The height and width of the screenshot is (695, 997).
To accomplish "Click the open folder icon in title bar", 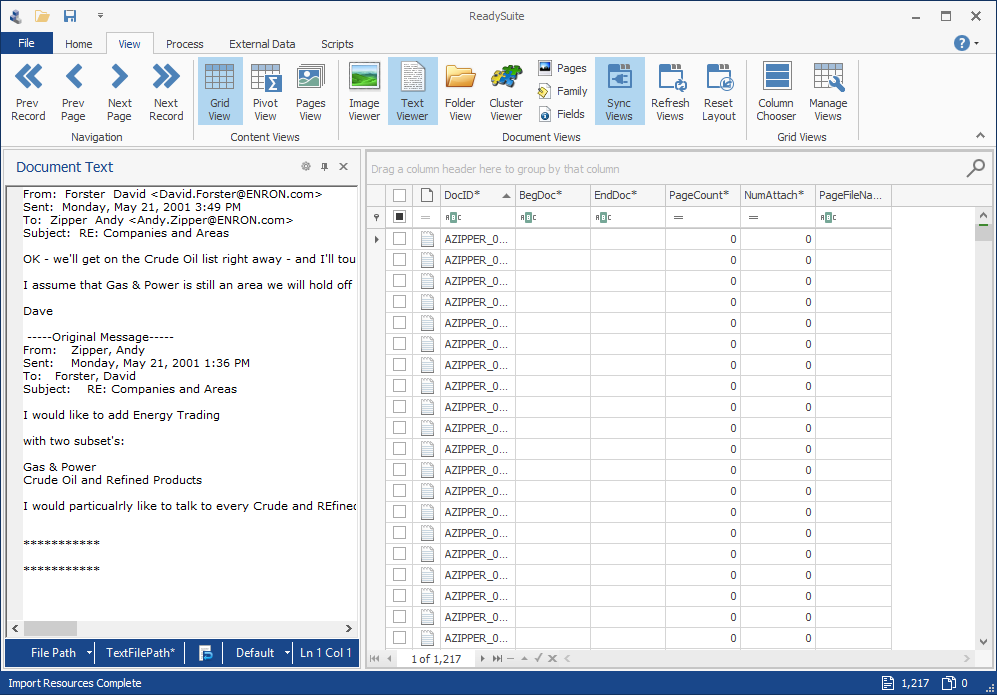I will tap(43, 16).
